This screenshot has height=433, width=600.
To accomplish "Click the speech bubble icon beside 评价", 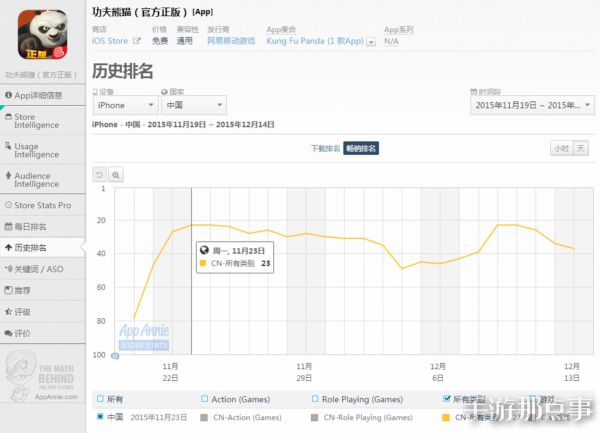I will [8, 333].
